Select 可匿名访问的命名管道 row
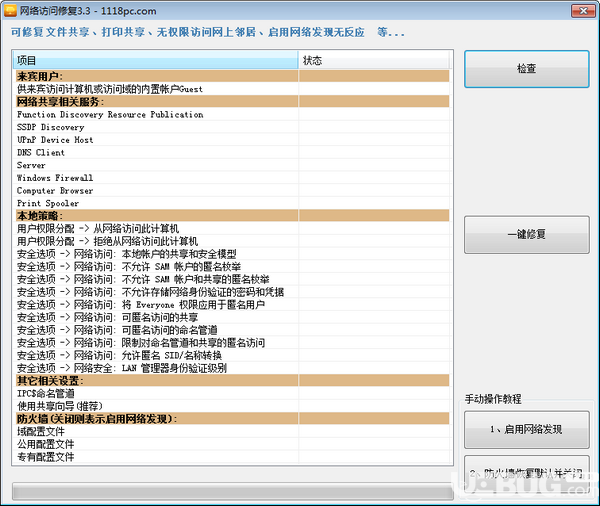 click(232, 330)
